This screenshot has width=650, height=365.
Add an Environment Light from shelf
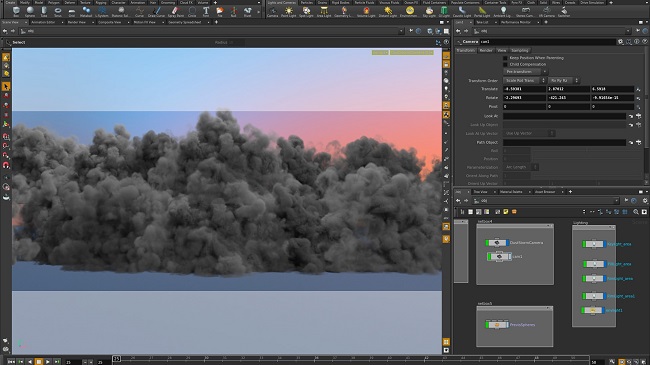(x=410, y=12)
